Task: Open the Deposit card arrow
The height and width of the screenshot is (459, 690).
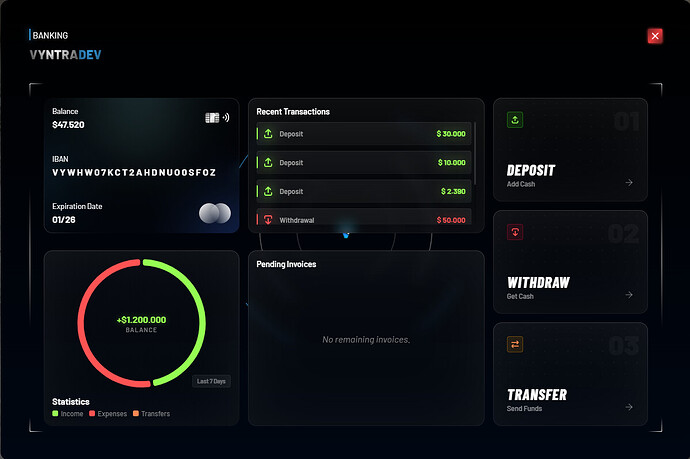Action: 629,182
